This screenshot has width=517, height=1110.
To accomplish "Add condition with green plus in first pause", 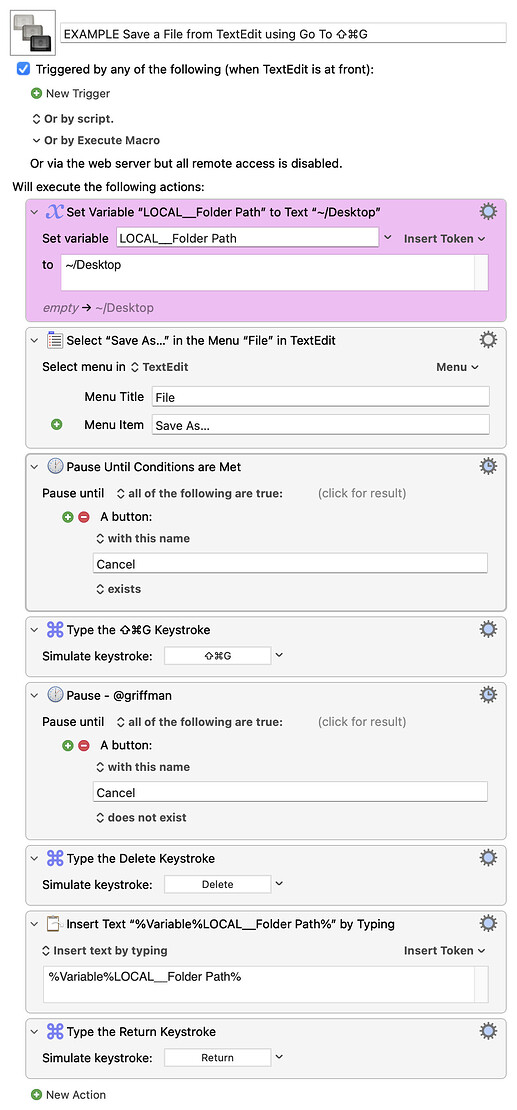I will [x=68, y=517].
